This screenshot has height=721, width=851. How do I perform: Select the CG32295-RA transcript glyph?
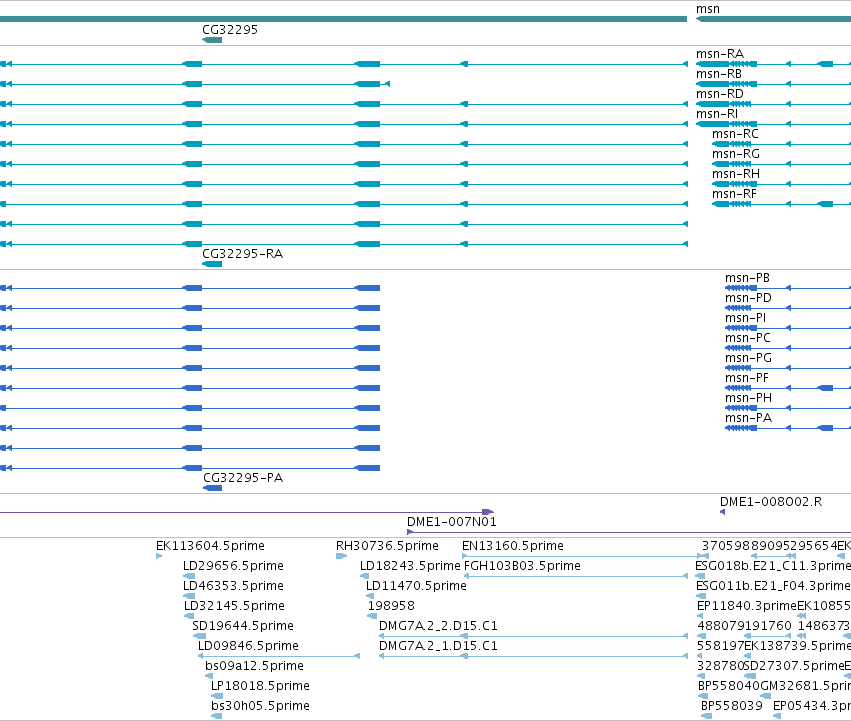212,264
